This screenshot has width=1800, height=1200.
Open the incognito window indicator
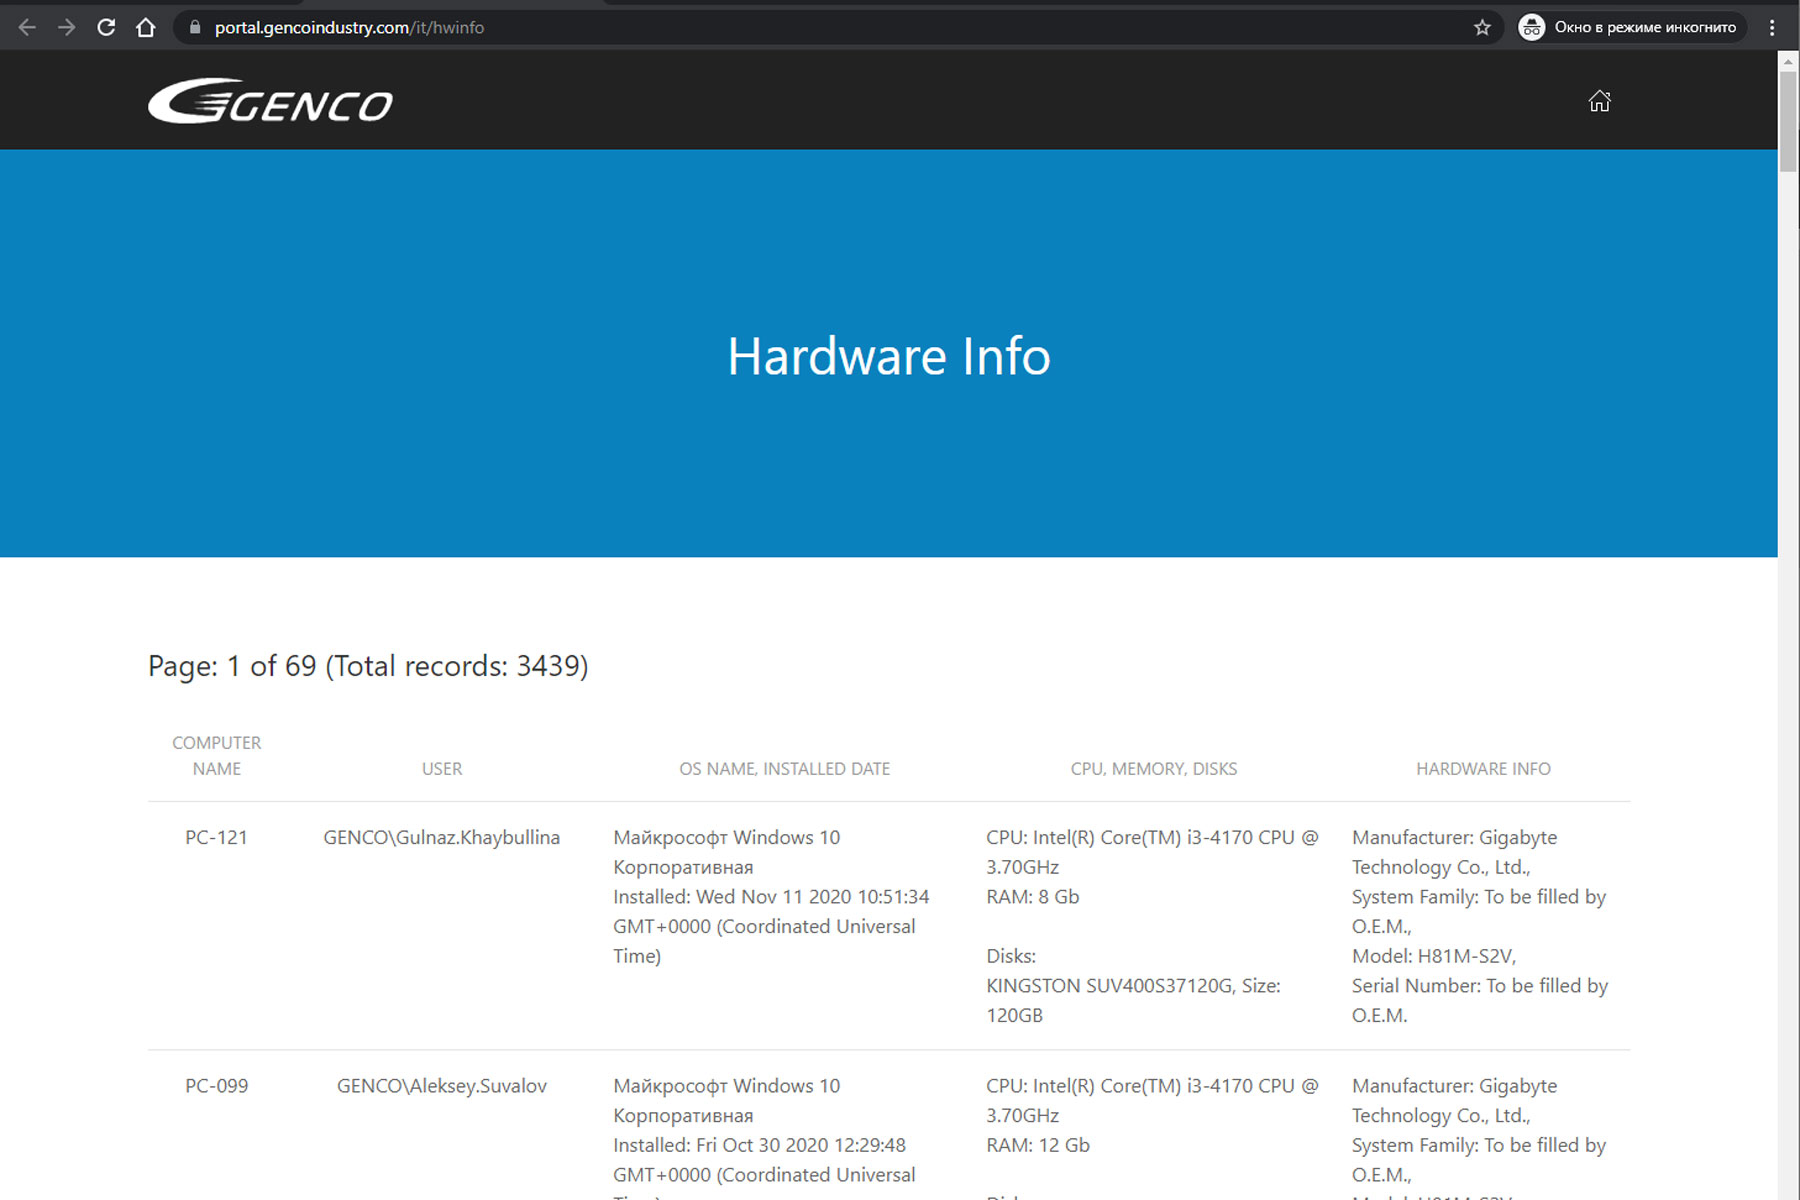1630,28
